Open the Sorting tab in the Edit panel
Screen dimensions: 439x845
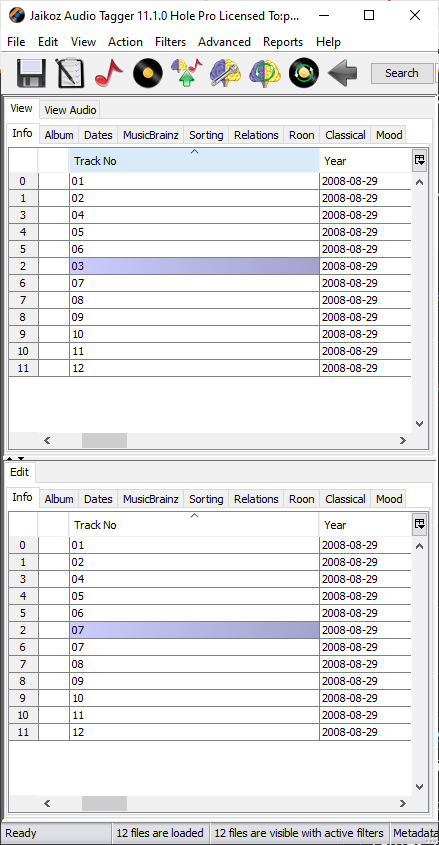(x=206, y=498)
